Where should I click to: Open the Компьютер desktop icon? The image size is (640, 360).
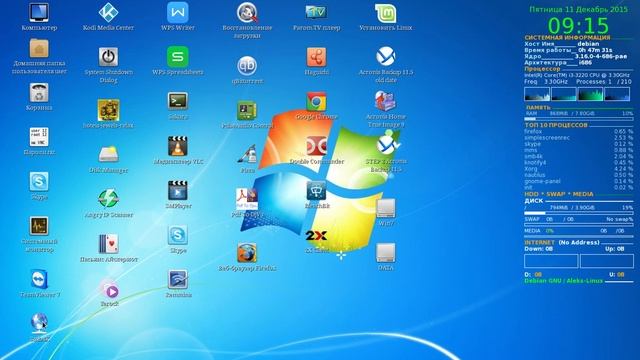39,13
